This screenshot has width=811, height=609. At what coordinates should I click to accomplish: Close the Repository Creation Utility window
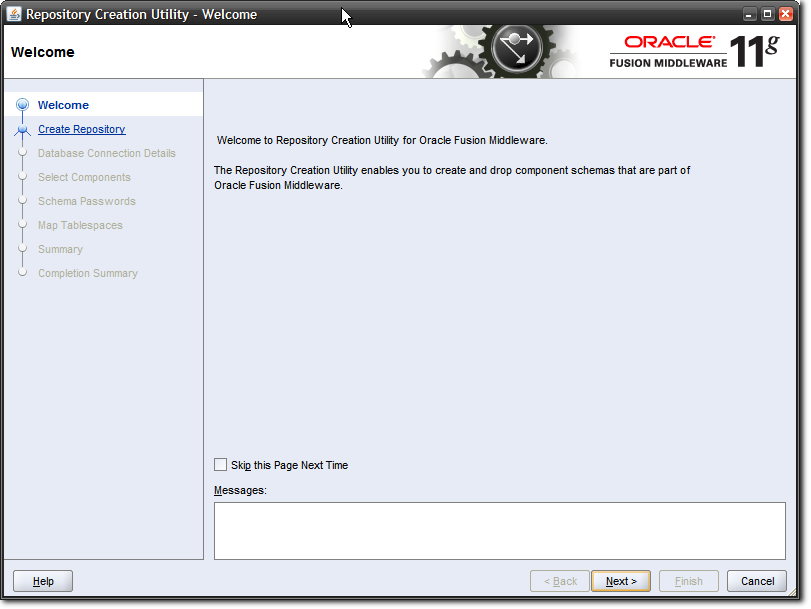click(x=786, y=14)
